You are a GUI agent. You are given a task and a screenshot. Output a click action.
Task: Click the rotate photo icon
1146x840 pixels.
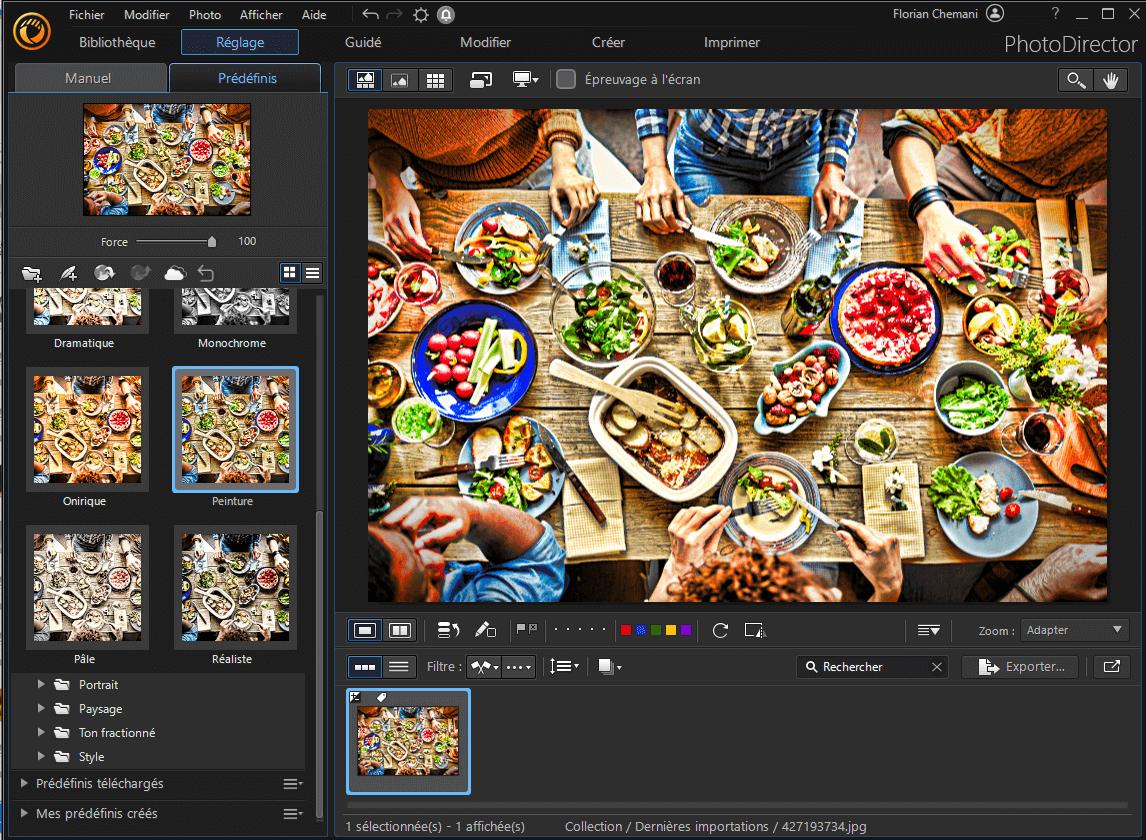[x=719, y=630]
